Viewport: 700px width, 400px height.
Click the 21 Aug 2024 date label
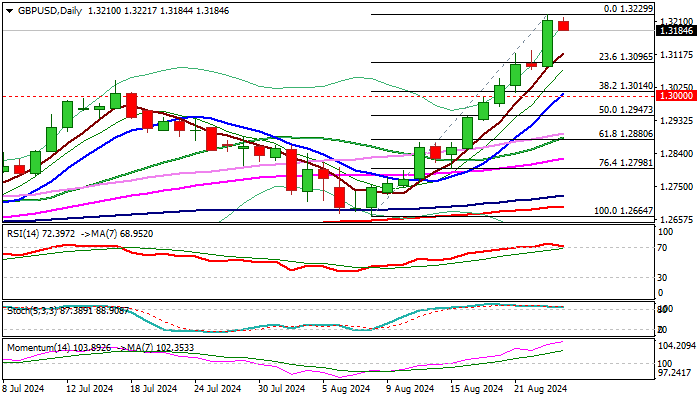543,389
